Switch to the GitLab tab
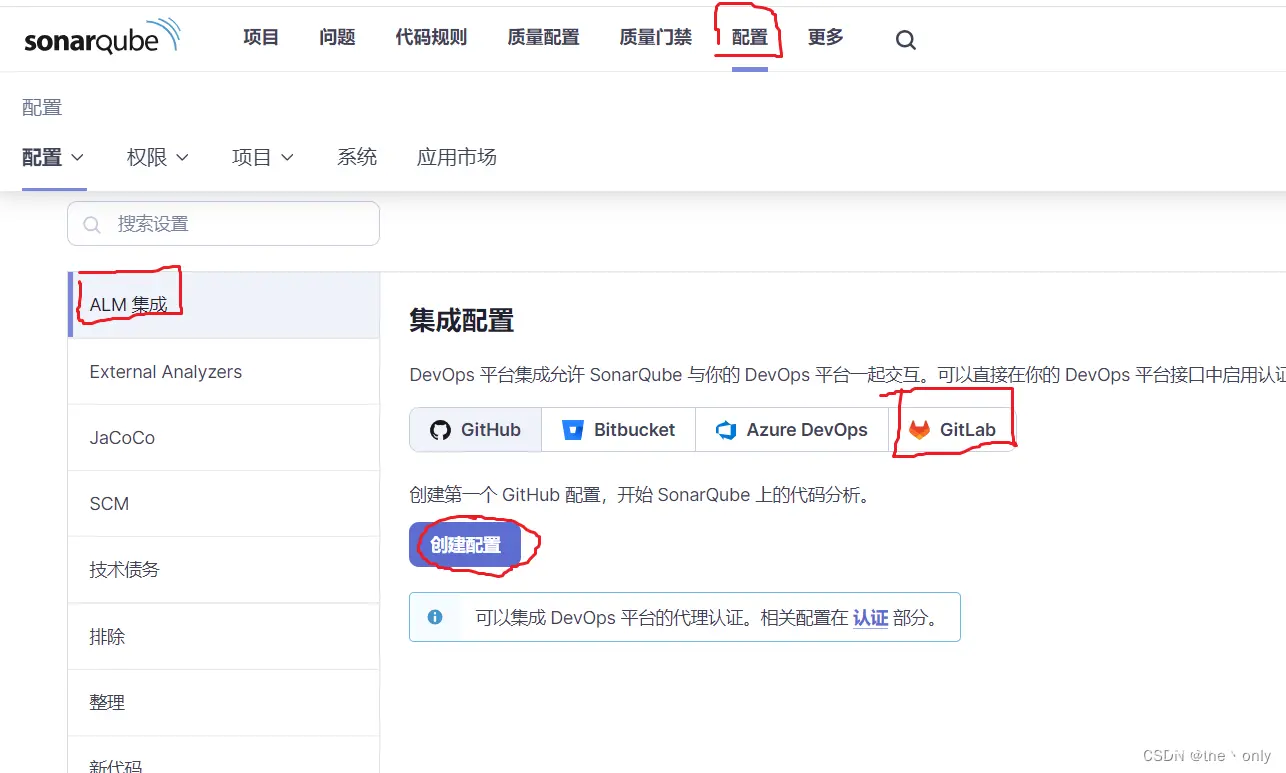Image resolution: width=1286 pixels, height=773 pixels. [952, 430]
